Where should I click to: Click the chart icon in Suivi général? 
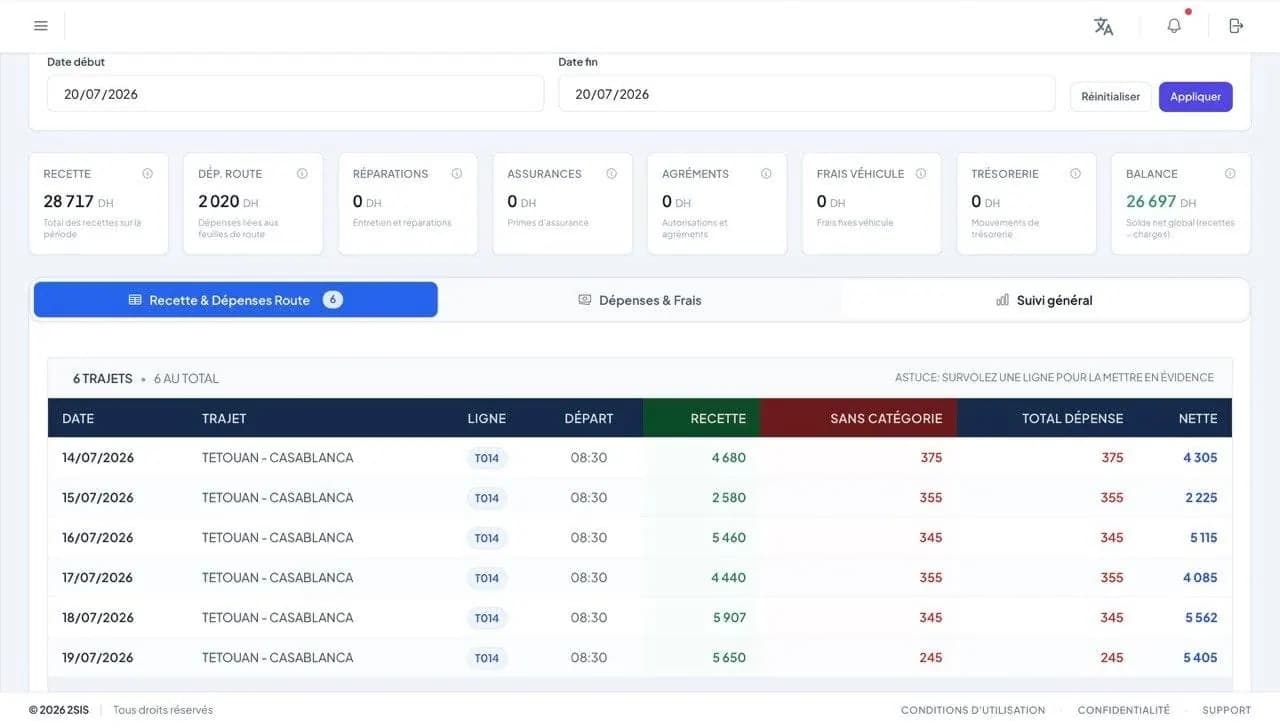click(x=1002, y=300)
